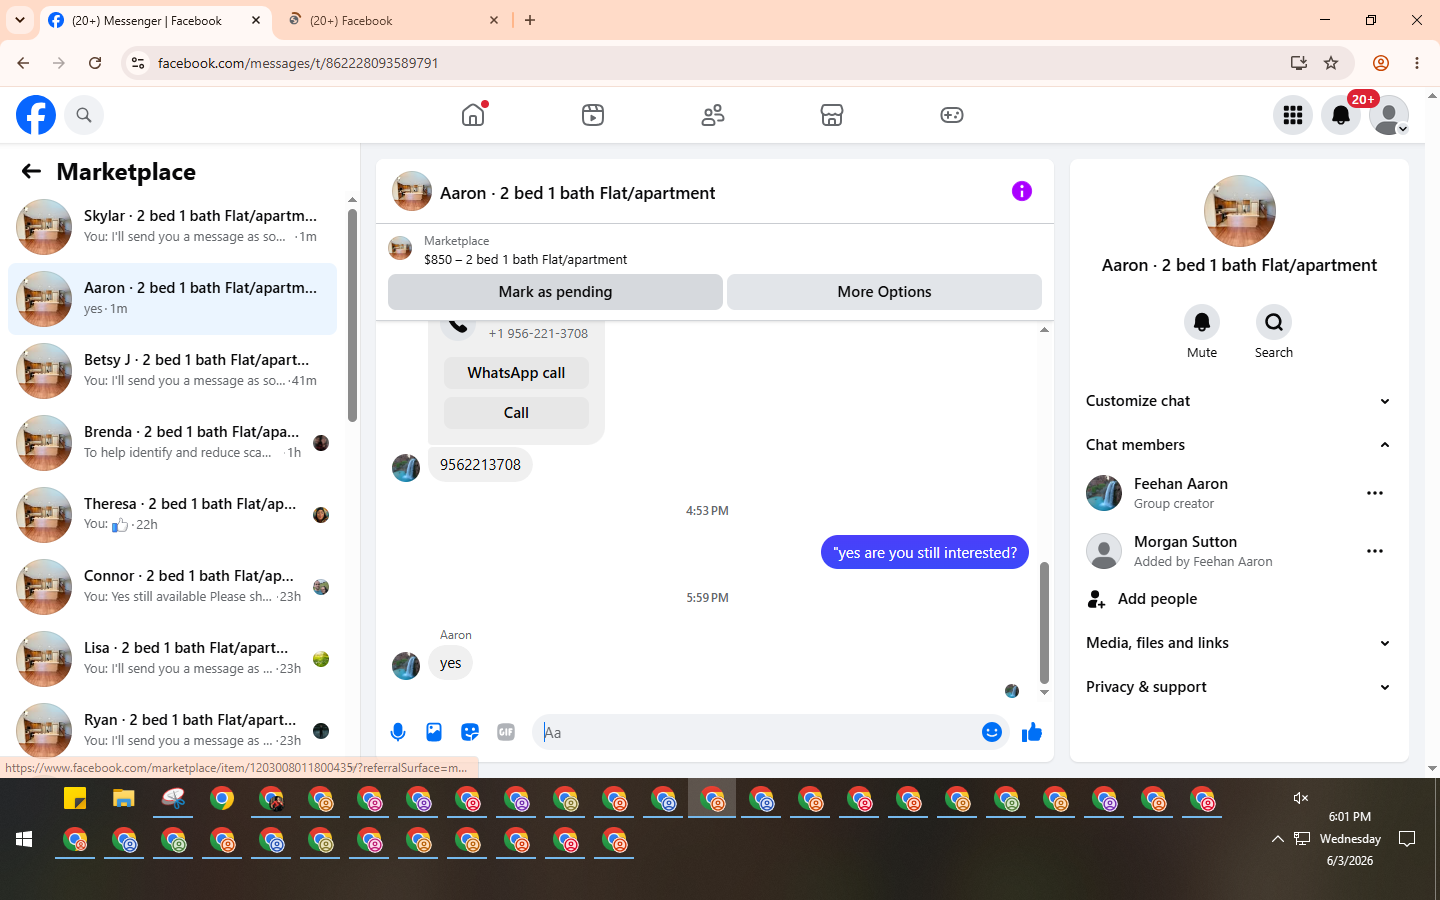Open conversation information purple icon
The height and width of the screenshot is (900, 1440).
(1021, 191)
